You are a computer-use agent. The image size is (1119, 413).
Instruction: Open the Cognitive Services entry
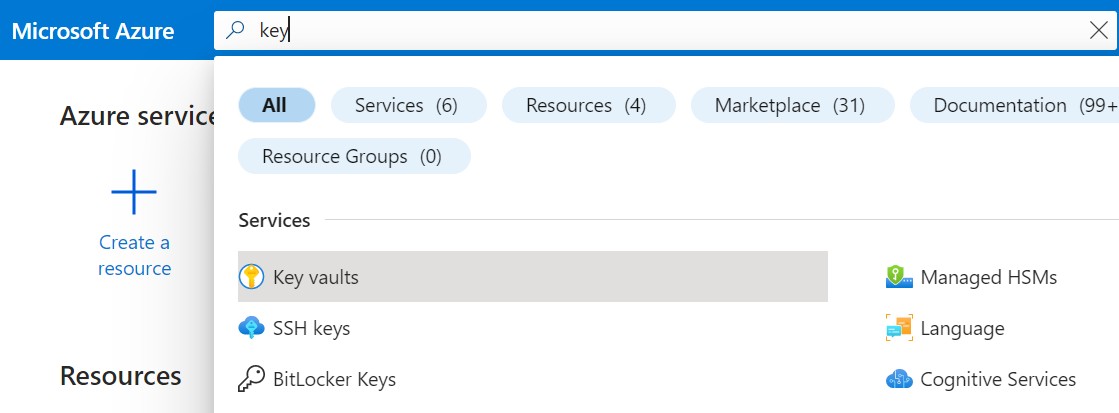[998, 379]
